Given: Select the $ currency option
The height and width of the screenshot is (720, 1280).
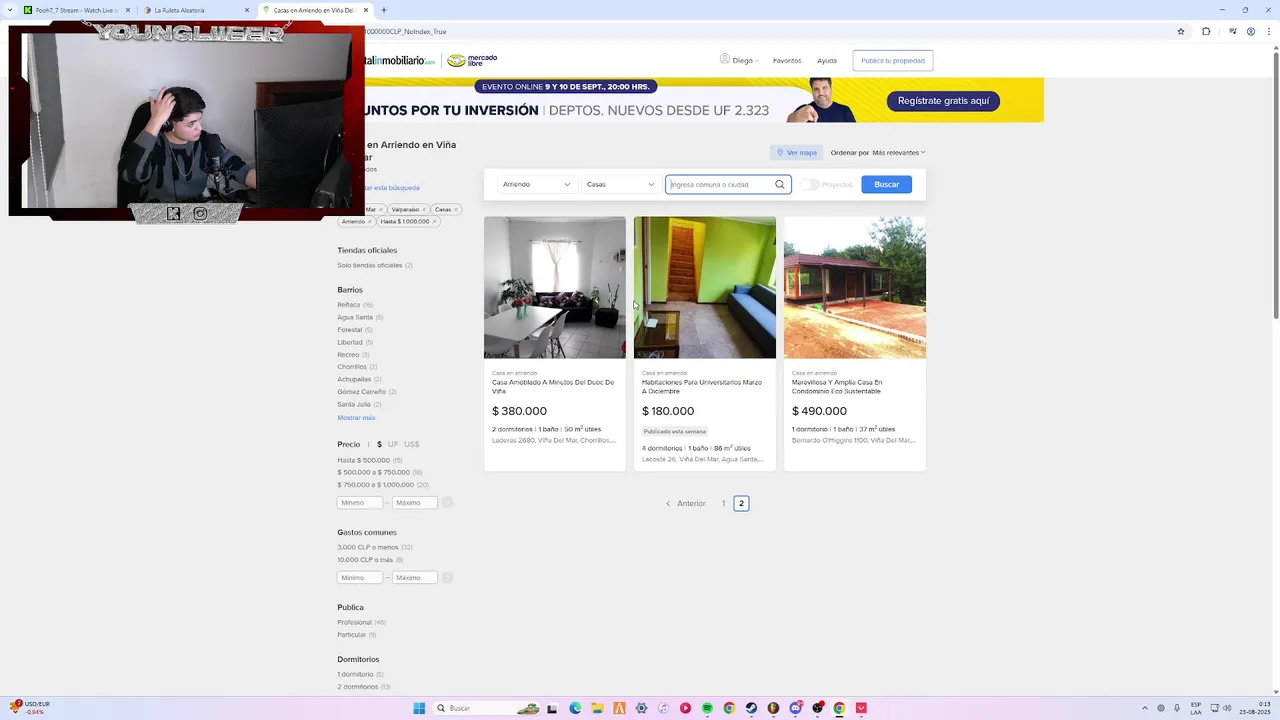Looking at the screenshot, I should click(x=379, y=444).
